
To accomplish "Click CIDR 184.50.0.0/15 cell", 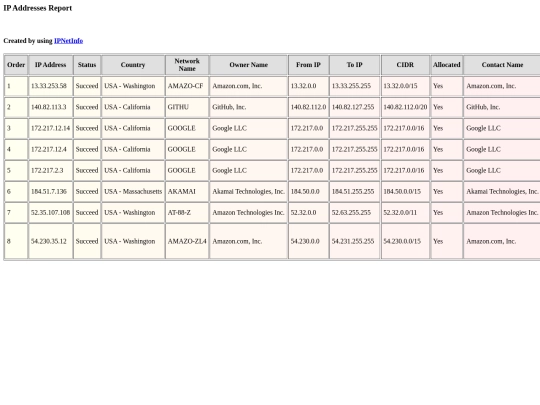I will [x=405, y=191].
